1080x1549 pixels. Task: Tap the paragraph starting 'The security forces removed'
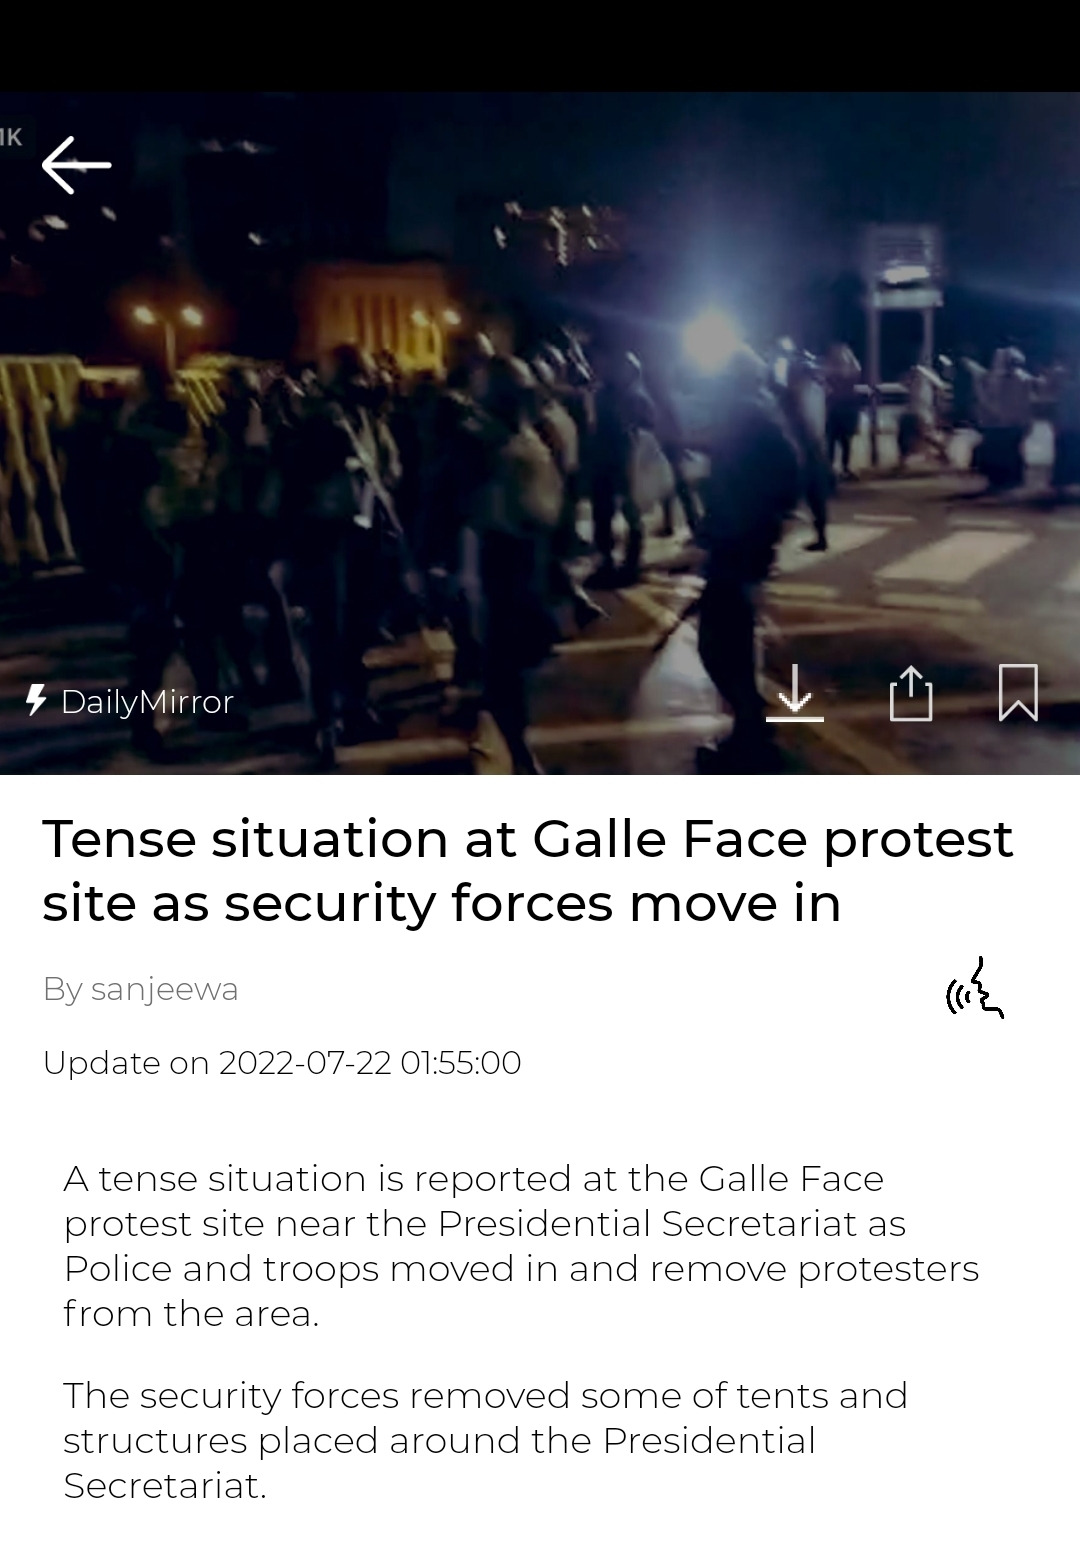point(485,1440)
